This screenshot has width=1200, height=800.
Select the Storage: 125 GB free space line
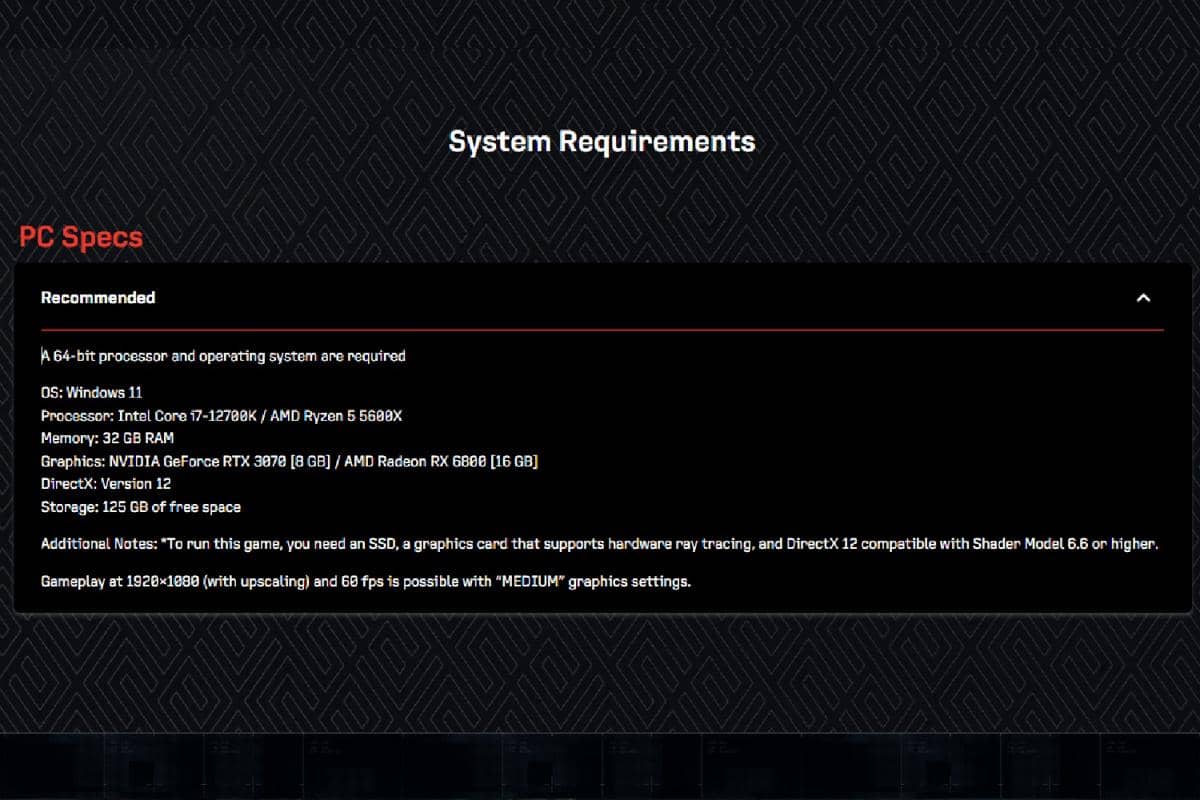click(x=141, y=507)
